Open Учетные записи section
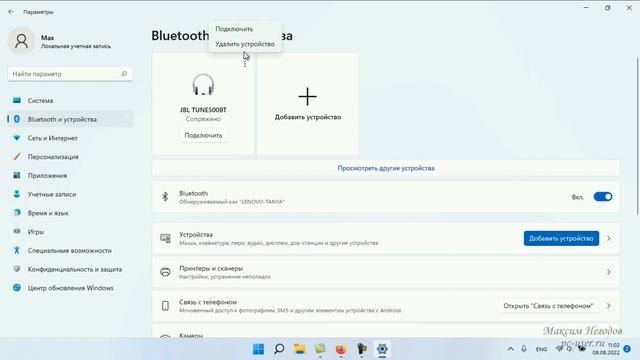The height and width of the screenshot is (360, 640). [70, 194]
